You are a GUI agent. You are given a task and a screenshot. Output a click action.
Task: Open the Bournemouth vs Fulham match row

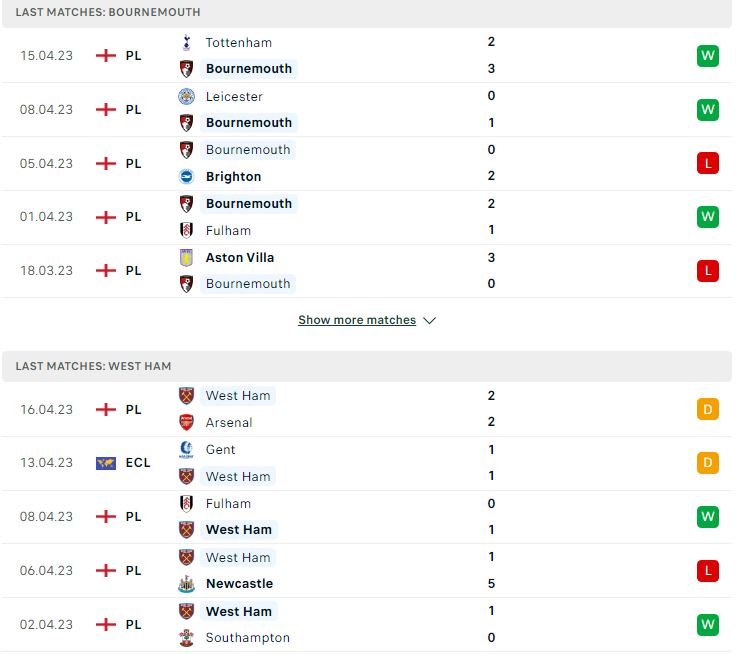coord(367,218)
